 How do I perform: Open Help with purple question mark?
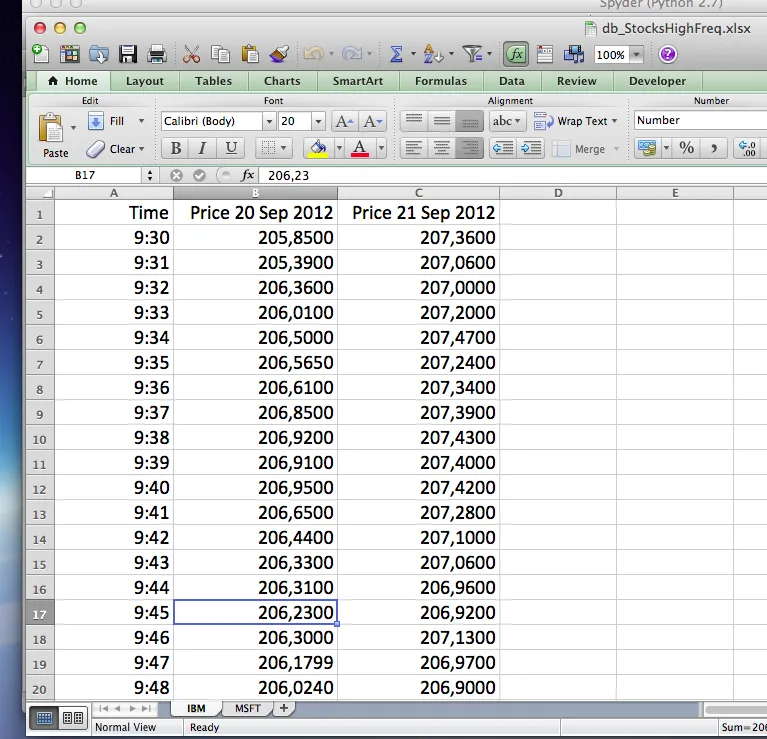[668, 54]
